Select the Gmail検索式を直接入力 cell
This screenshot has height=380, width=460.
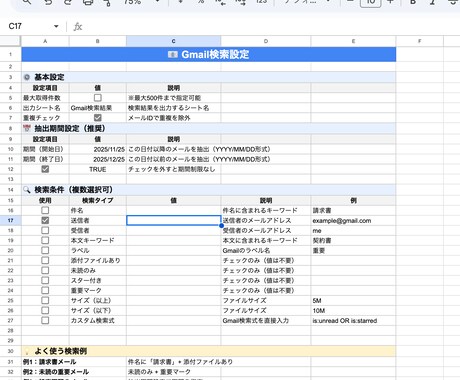(x=266, y=320)
